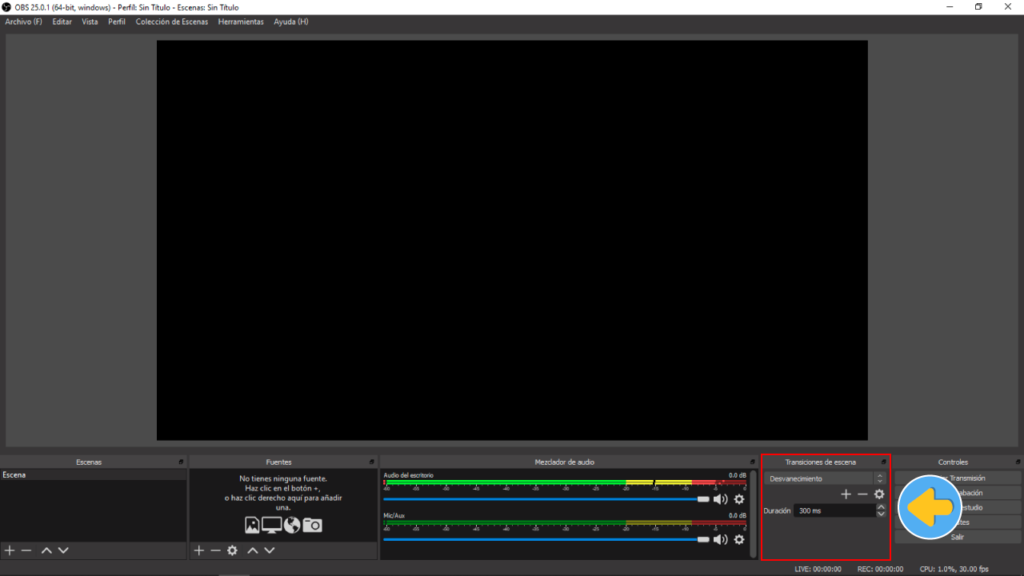This screenshot has width=1024, height=576.
Task: Mute the Mic/Aux speaker
Action: 720,539
